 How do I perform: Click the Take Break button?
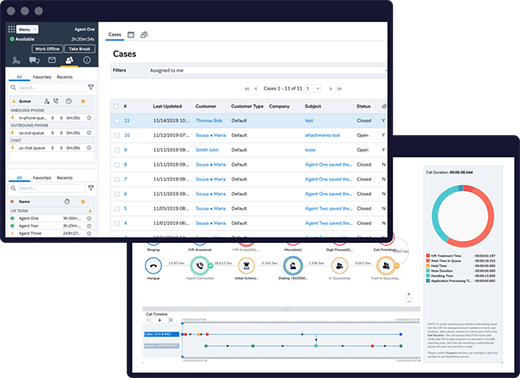[80, 49]
